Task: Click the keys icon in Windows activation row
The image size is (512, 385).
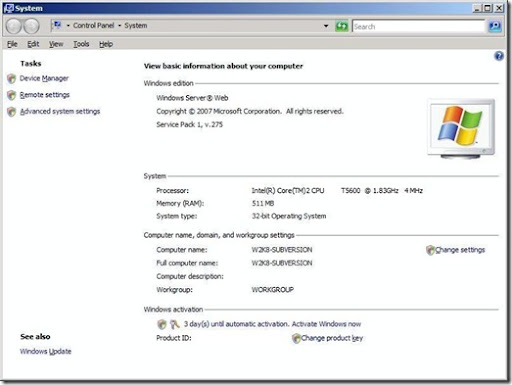Action: [175, 324]
